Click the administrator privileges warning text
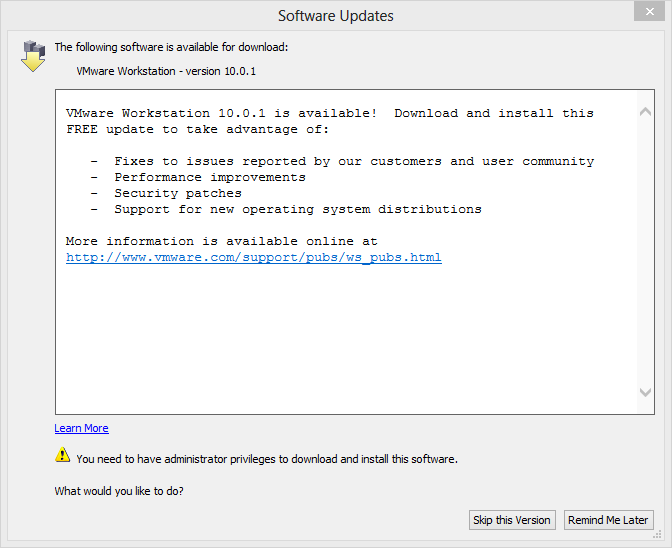The image size is (672, 548). click(266, 459)
